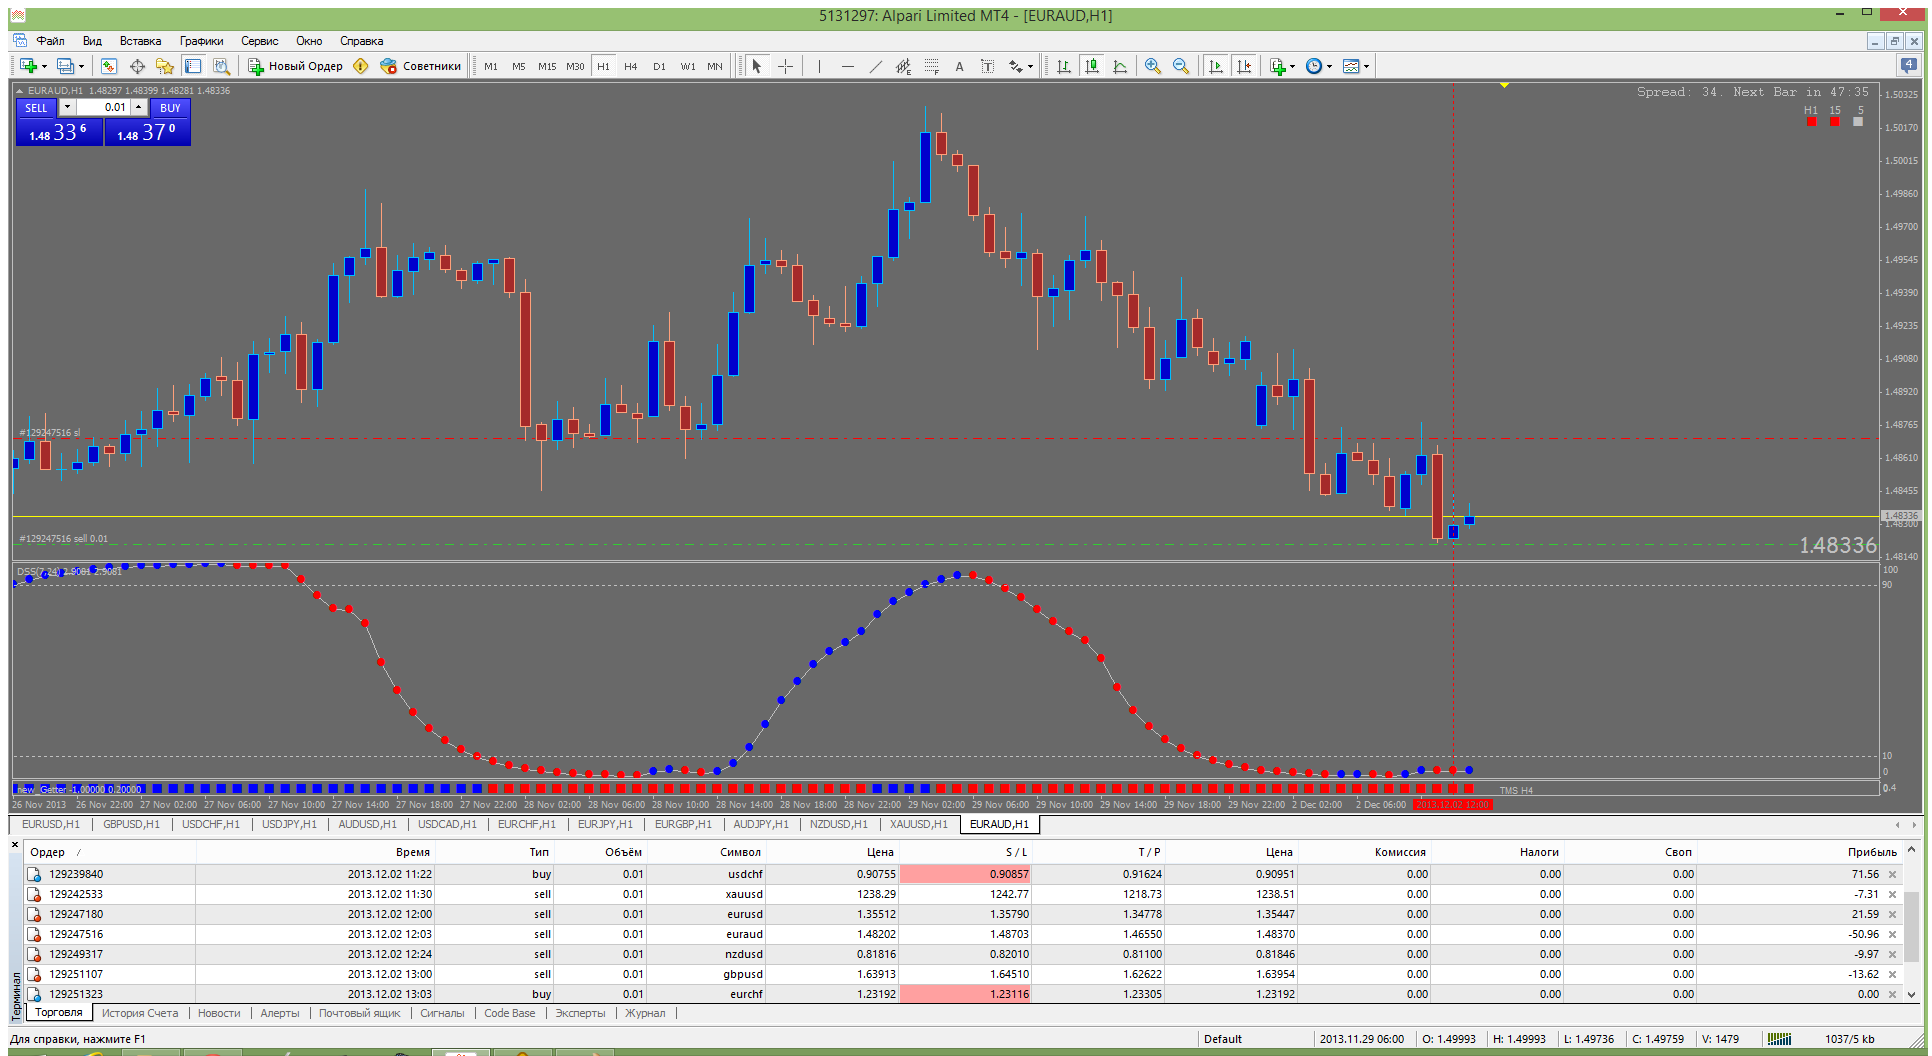The width and height of the screenshot is (1932, 1056).
Task: Open the Periodicity clock icon
Action: pyautogui.click(x=1314, y=66)
